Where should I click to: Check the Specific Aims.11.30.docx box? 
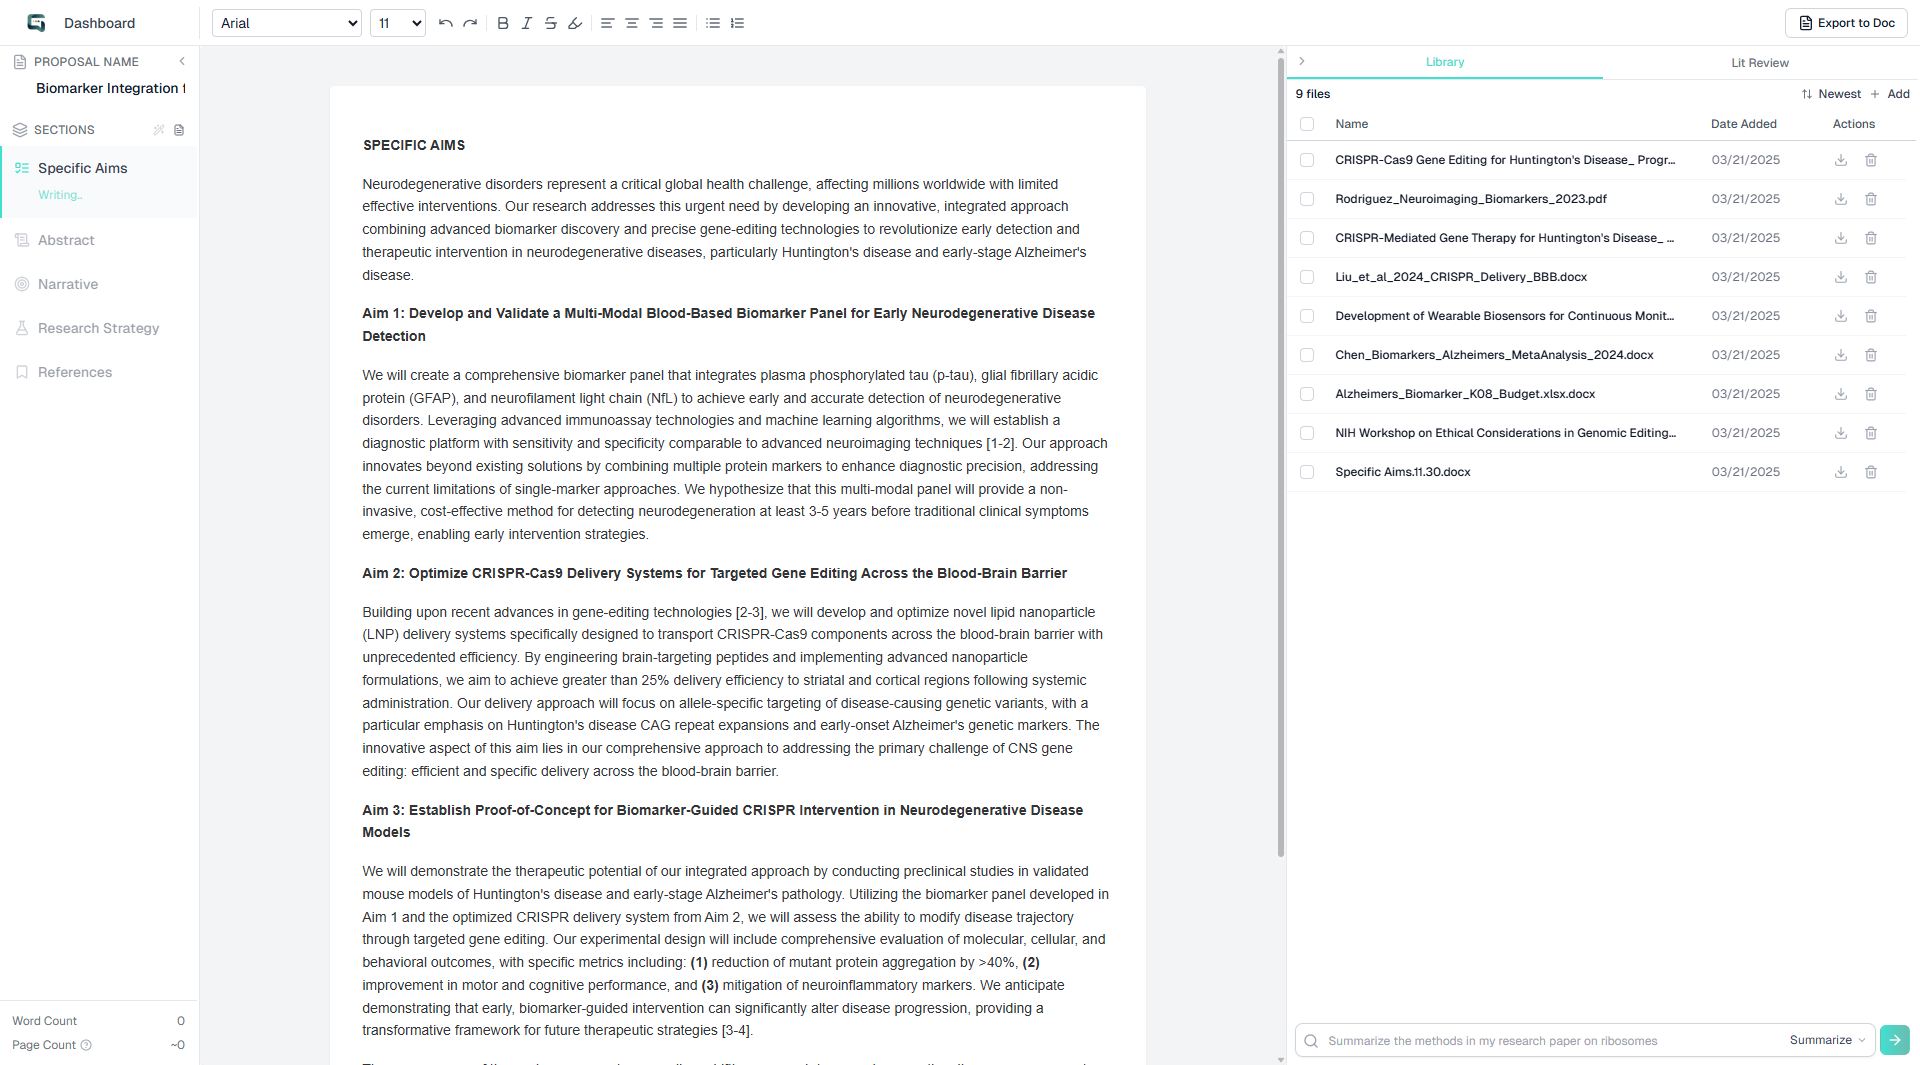(1307, 472)
